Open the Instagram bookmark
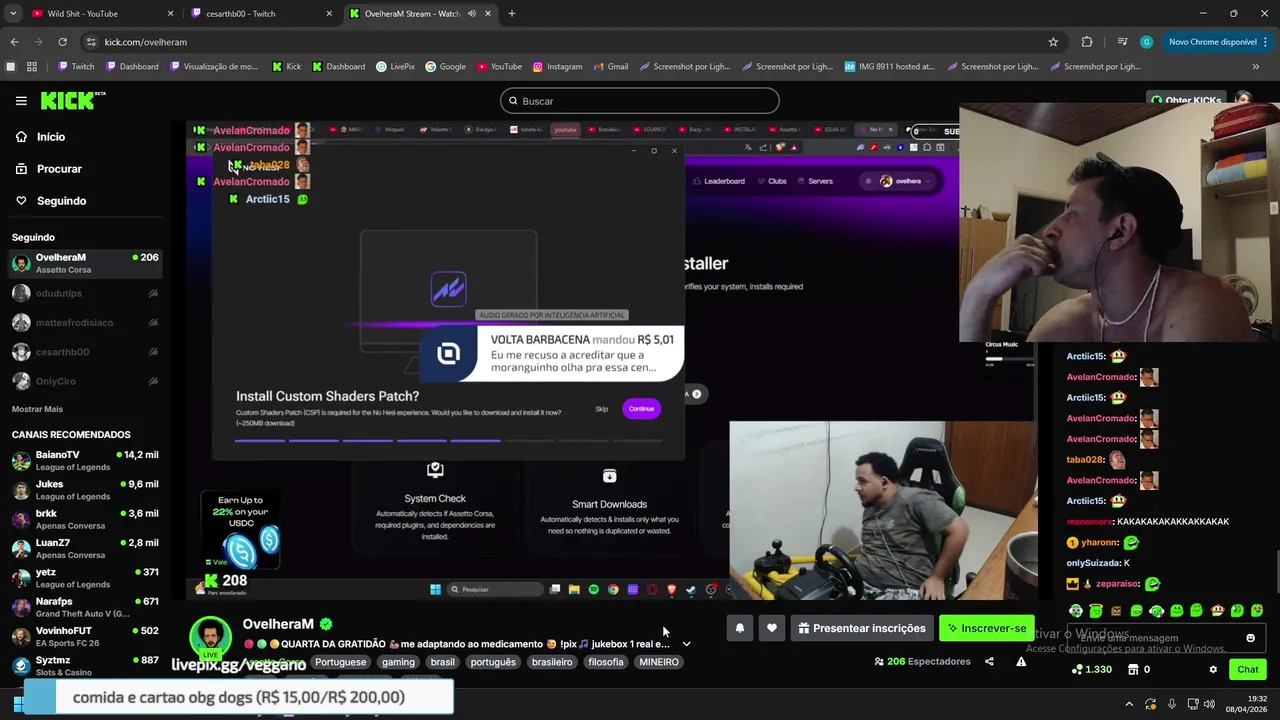Screen dimensions: 1280x720 pyautogui.click(x=557, y=67)
